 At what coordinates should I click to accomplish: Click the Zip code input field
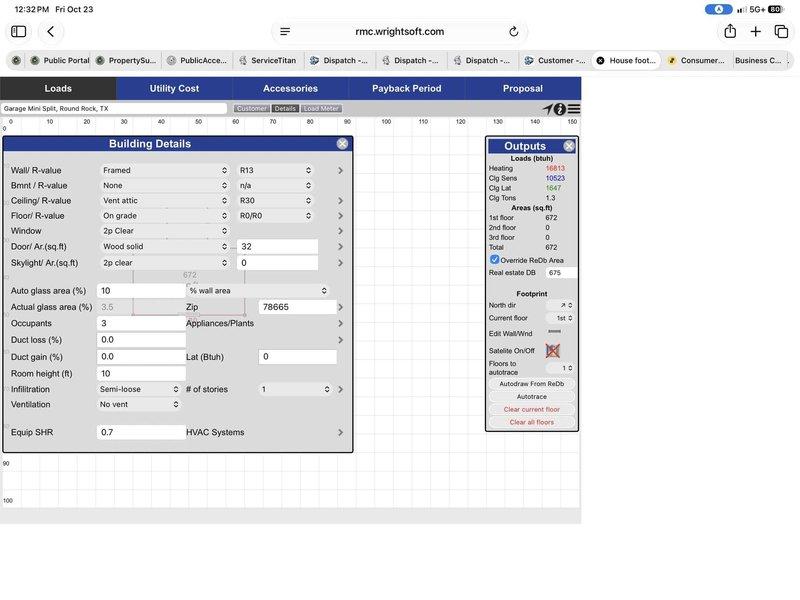point(297,307)
